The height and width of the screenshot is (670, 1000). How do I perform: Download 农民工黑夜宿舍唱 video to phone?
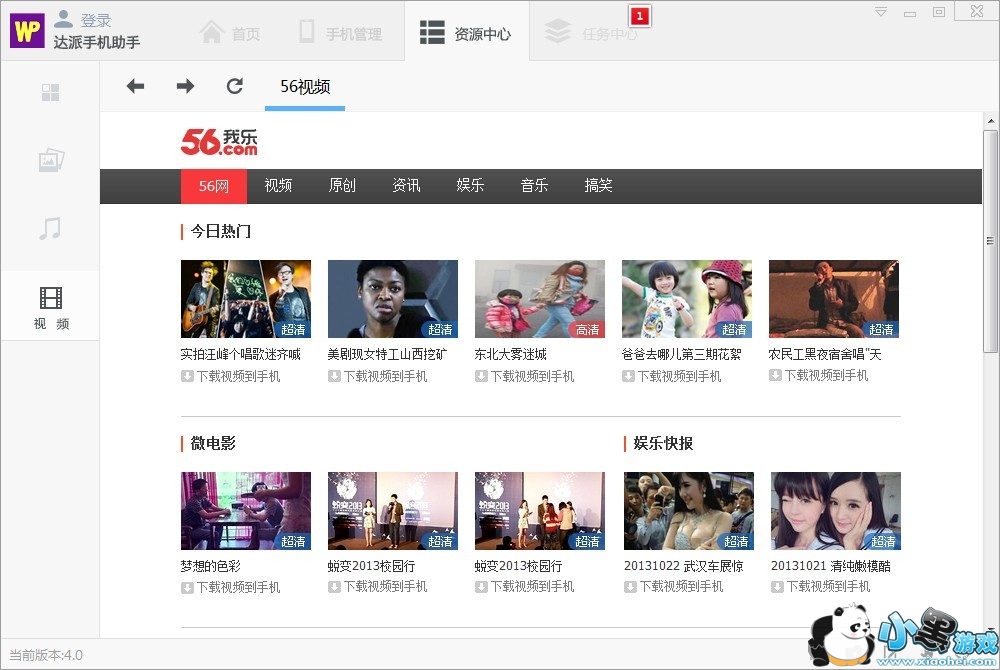(x=819, y=375)
